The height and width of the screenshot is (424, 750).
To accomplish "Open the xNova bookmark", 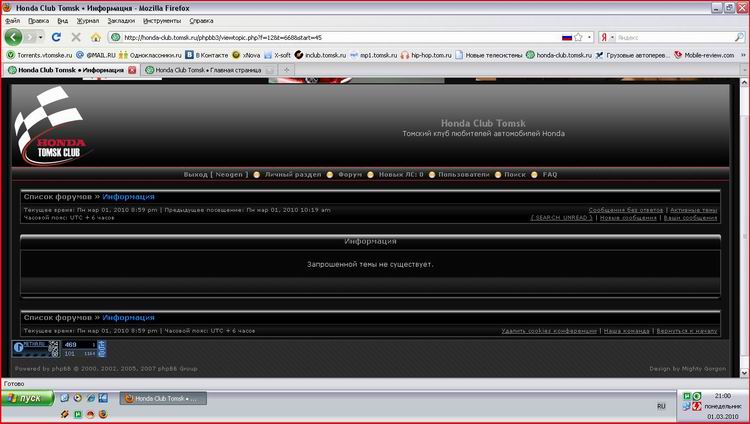I will (x=246, y=55).
